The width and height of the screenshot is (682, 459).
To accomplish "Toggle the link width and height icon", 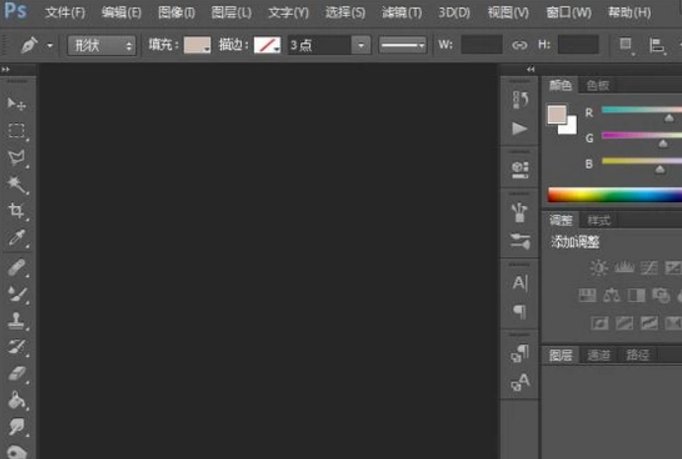I will click(519, 45).
